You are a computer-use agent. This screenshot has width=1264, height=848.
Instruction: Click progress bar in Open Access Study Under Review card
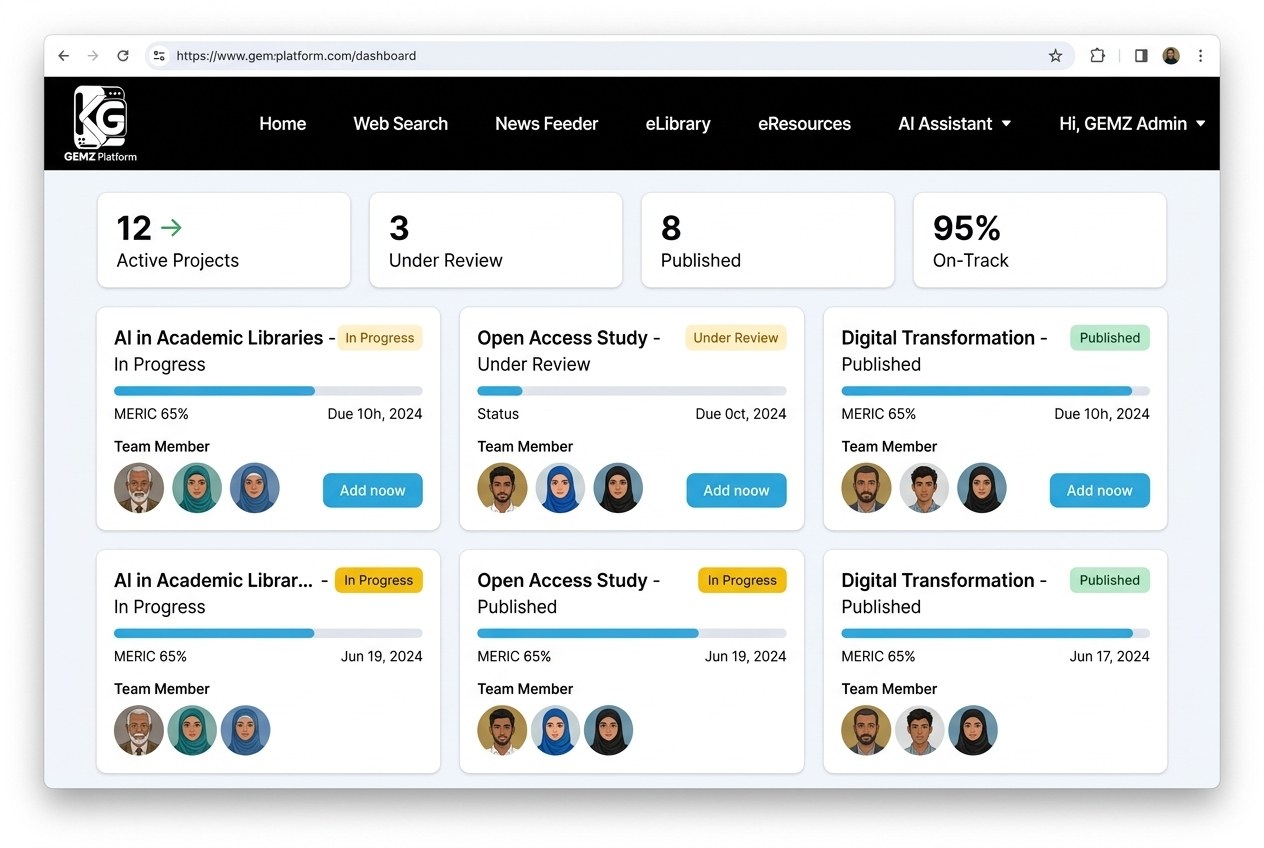632,391
